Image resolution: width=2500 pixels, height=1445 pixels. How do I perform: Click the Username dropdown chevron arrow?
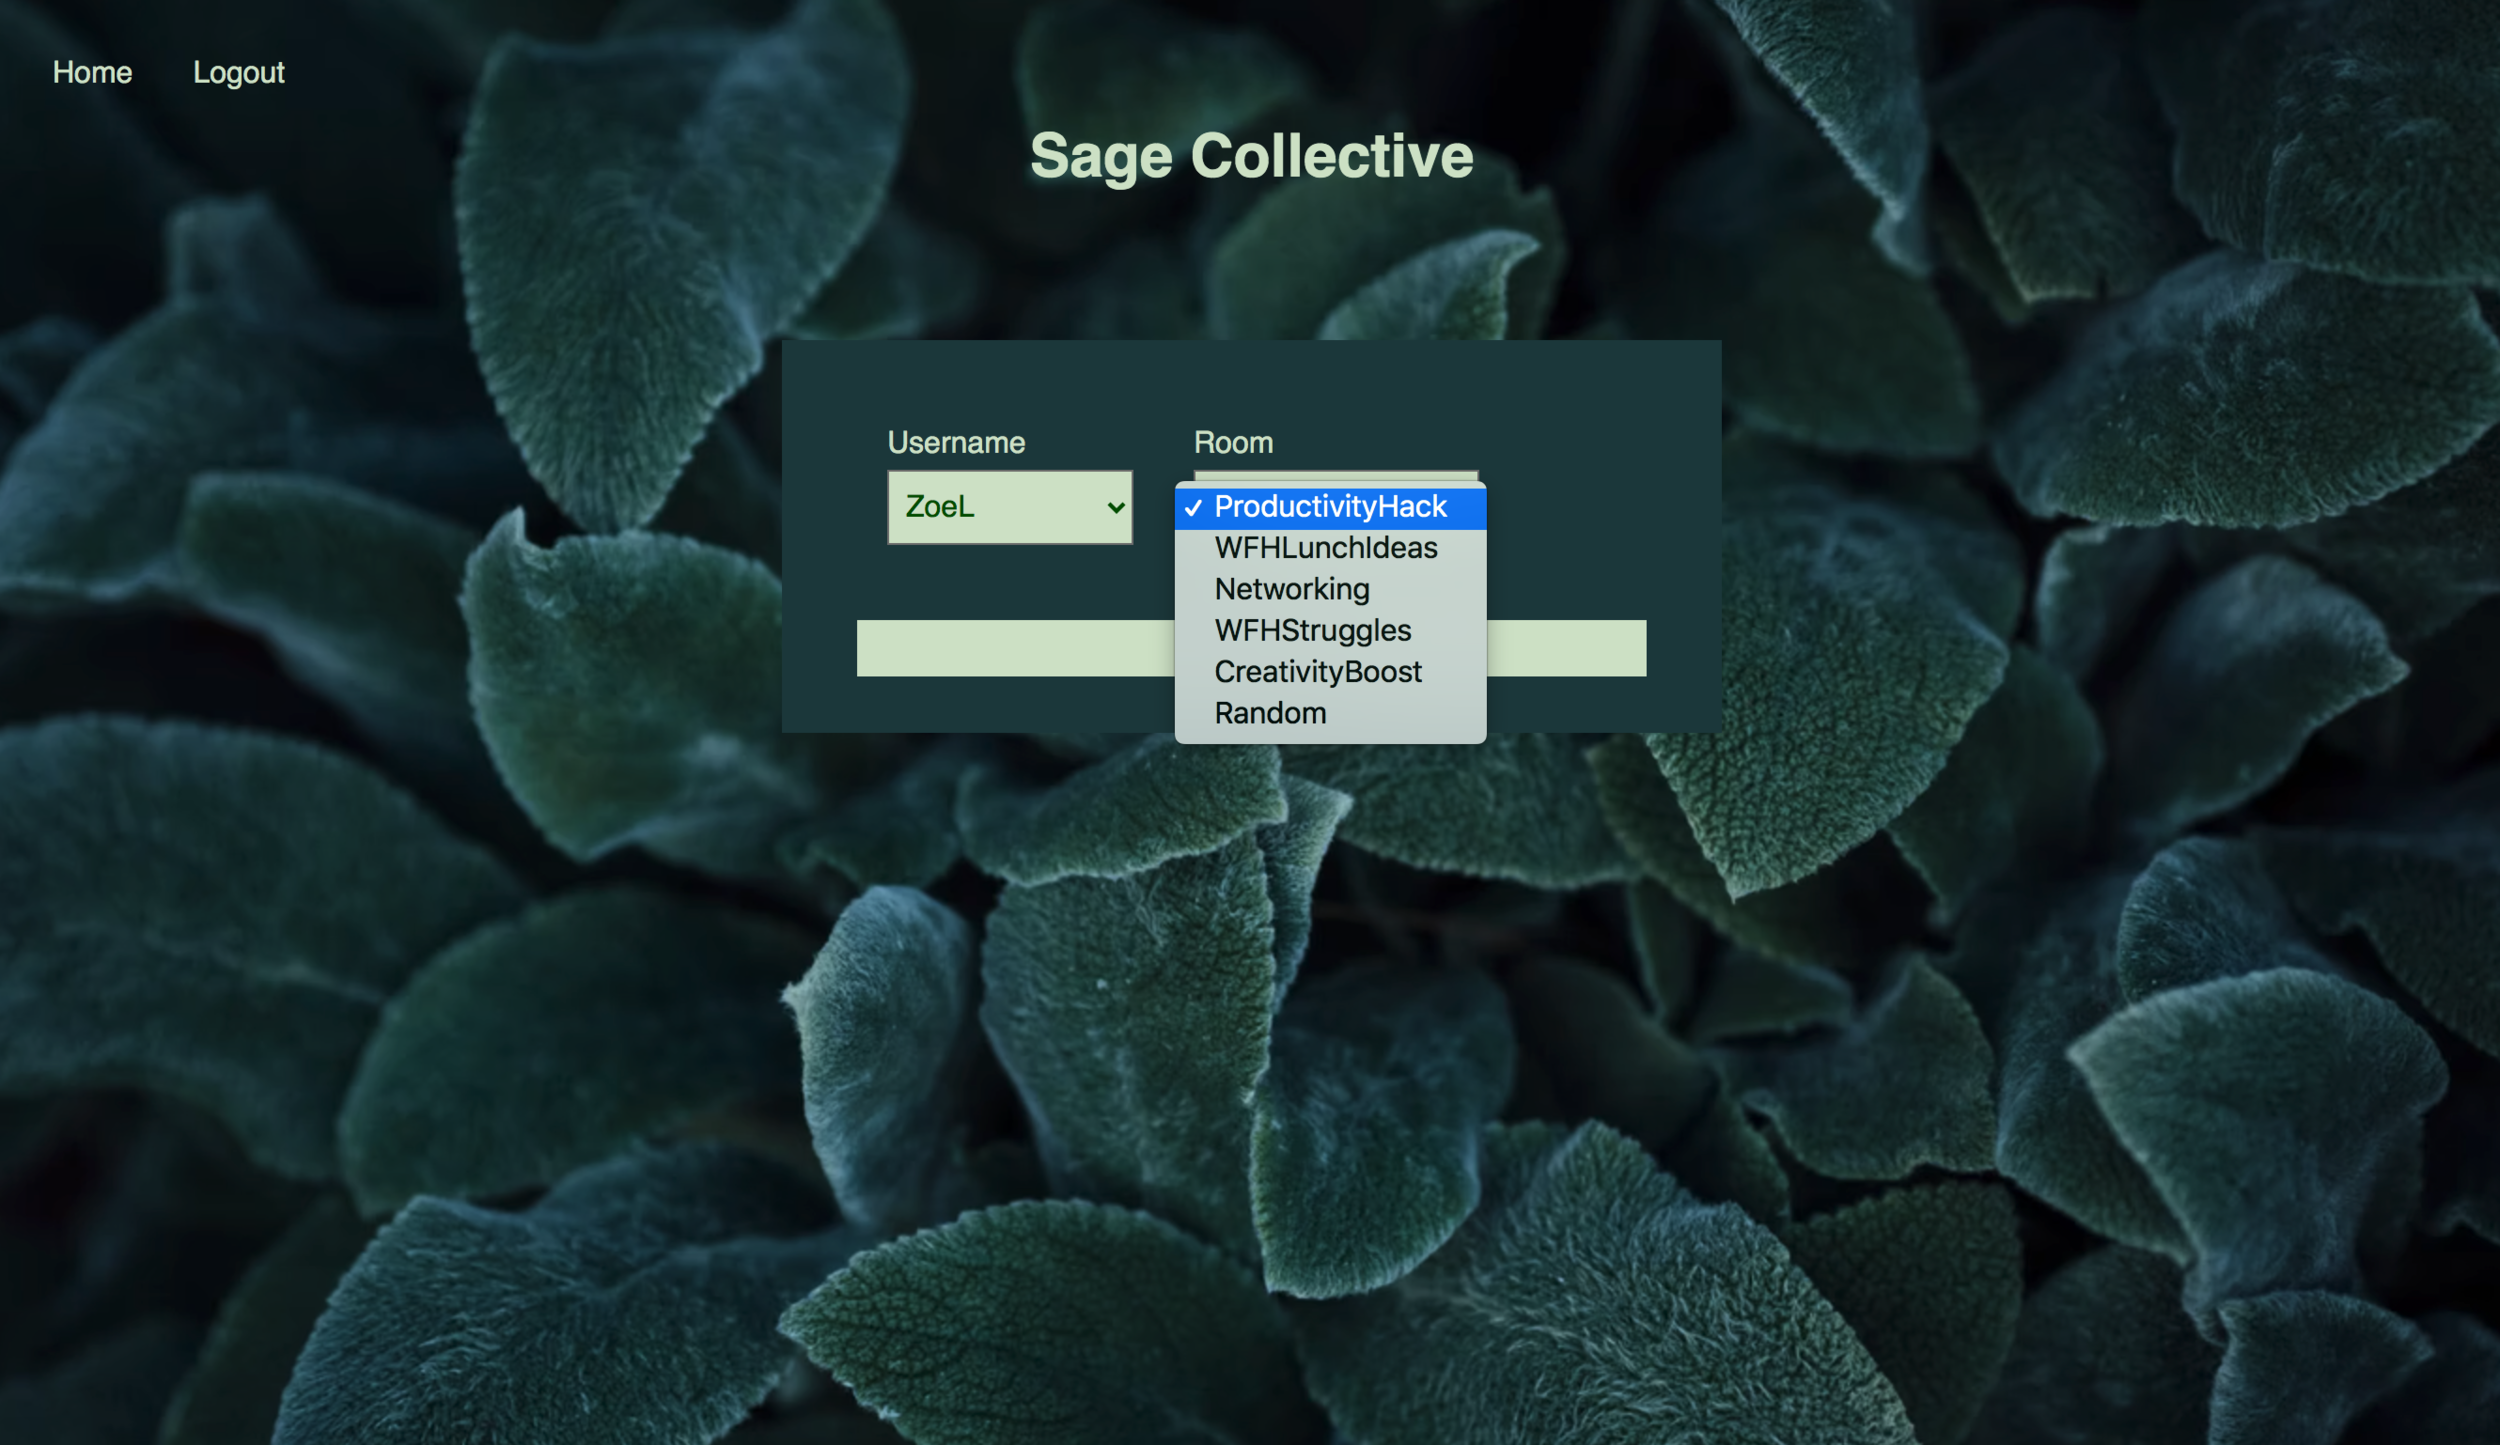click(x=1115, y=508)
